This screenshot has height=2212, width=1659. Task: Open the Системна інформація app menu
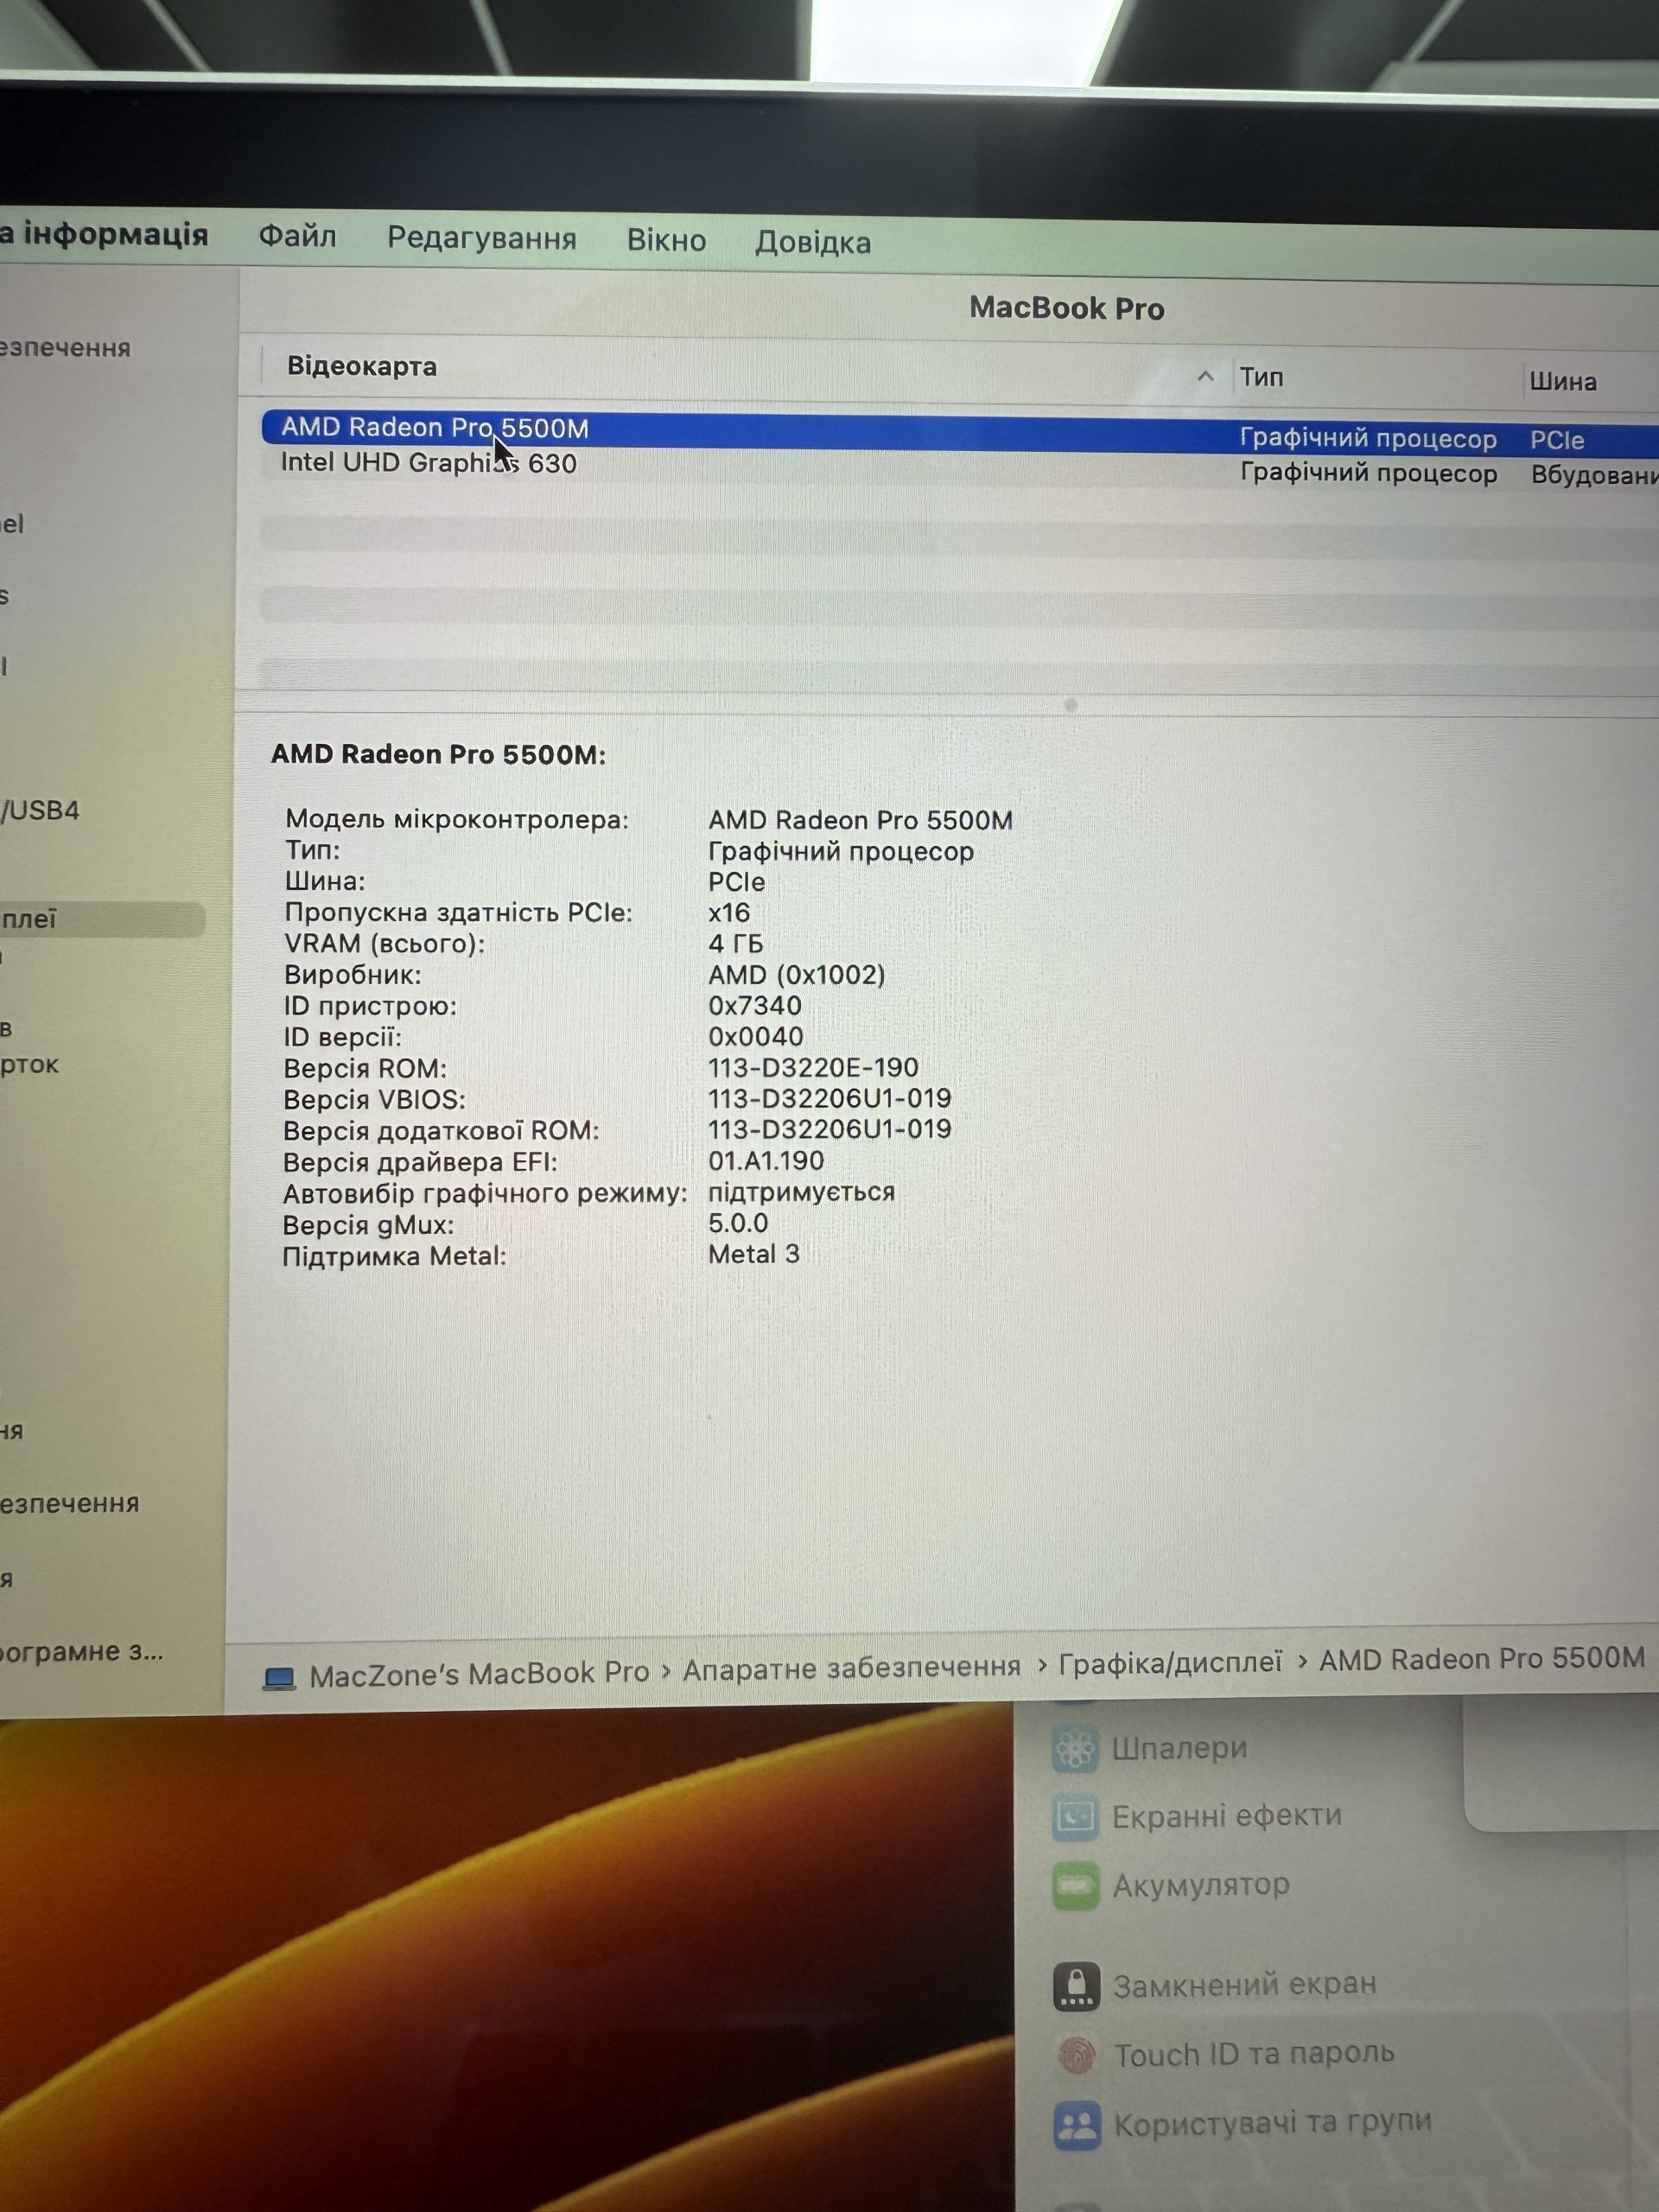[104, 234]
